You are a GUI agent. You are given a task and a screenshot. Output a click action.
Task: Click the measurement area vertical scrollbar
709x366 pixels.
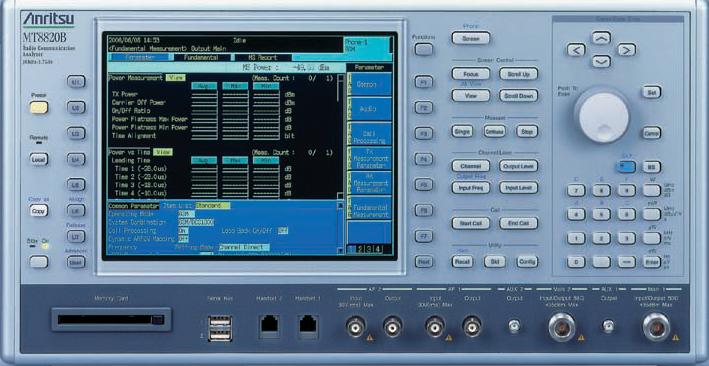pyautogui.click(x=341, y=136)
